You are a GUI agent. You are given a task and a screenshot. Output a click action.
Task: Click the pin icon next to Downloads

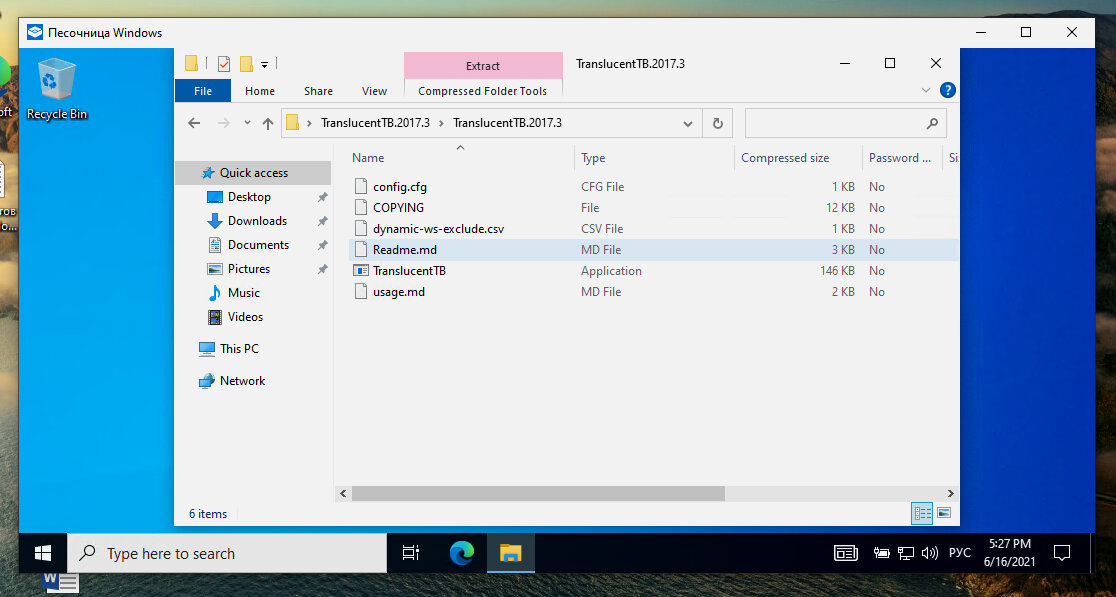pyautogui.click(x=322, y=221)
